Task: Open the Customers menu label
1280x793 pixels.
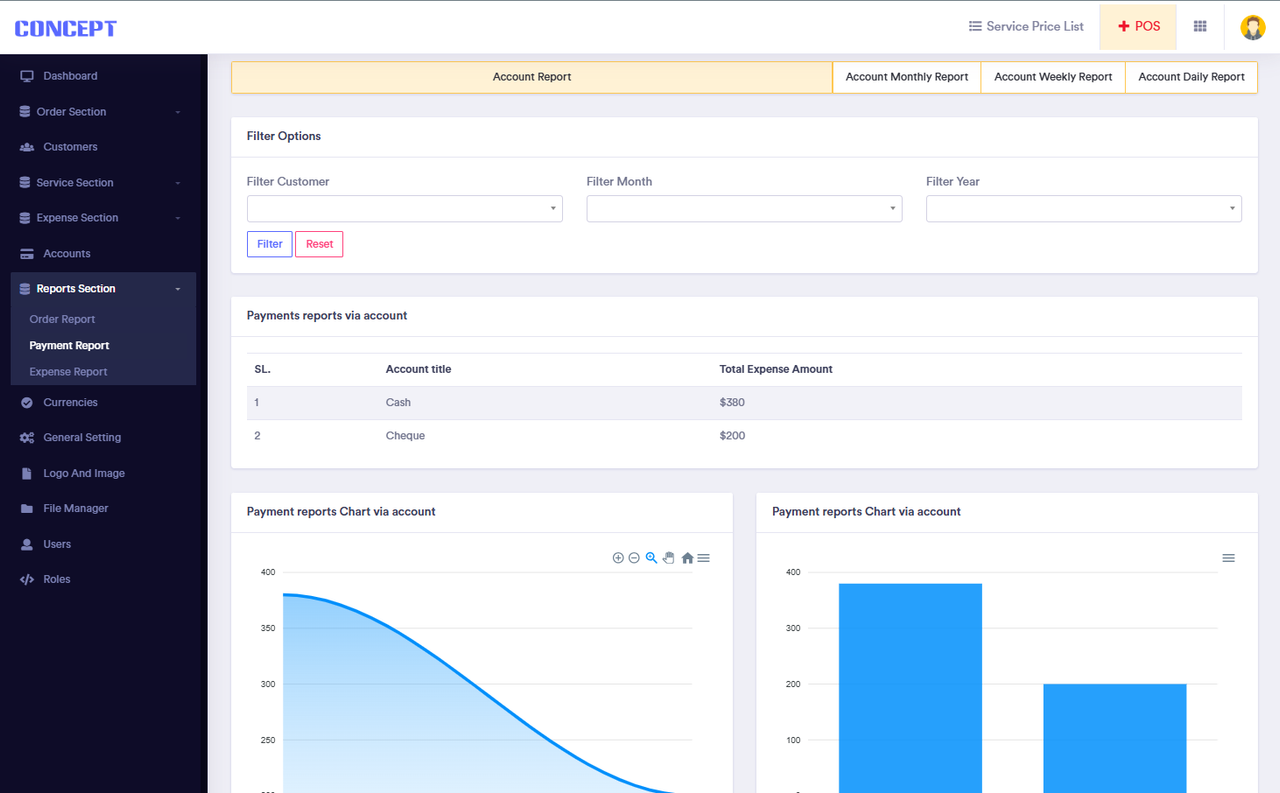Action: (x=70, y=147)
